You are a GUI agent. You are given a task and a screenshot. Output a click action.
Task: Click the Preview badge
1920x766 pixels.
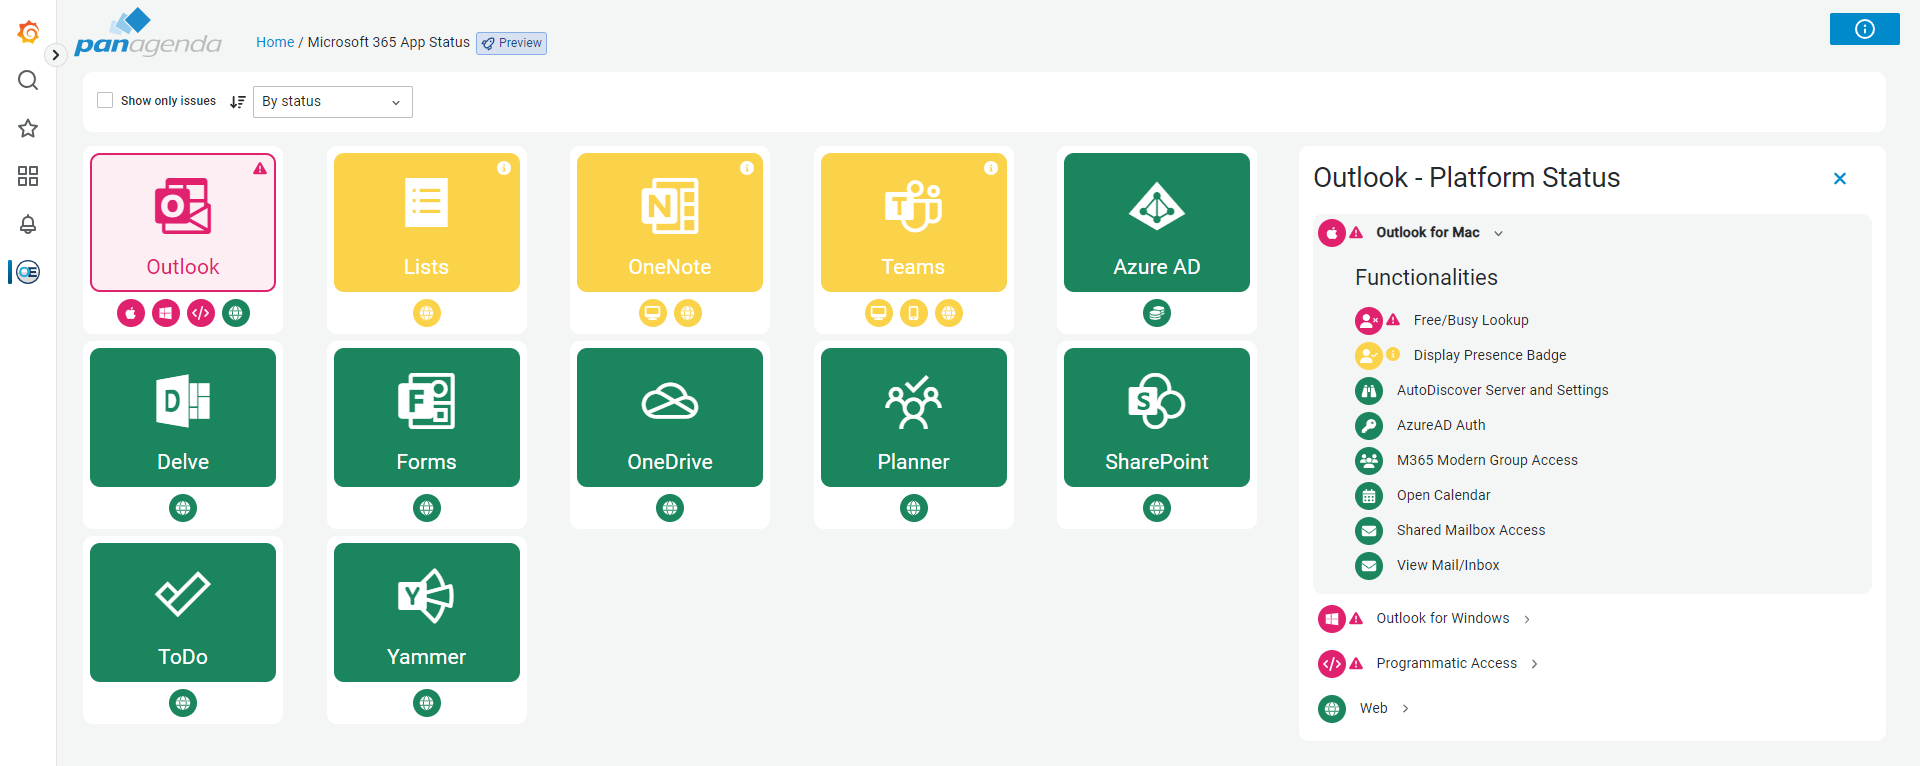click(511, 43)
